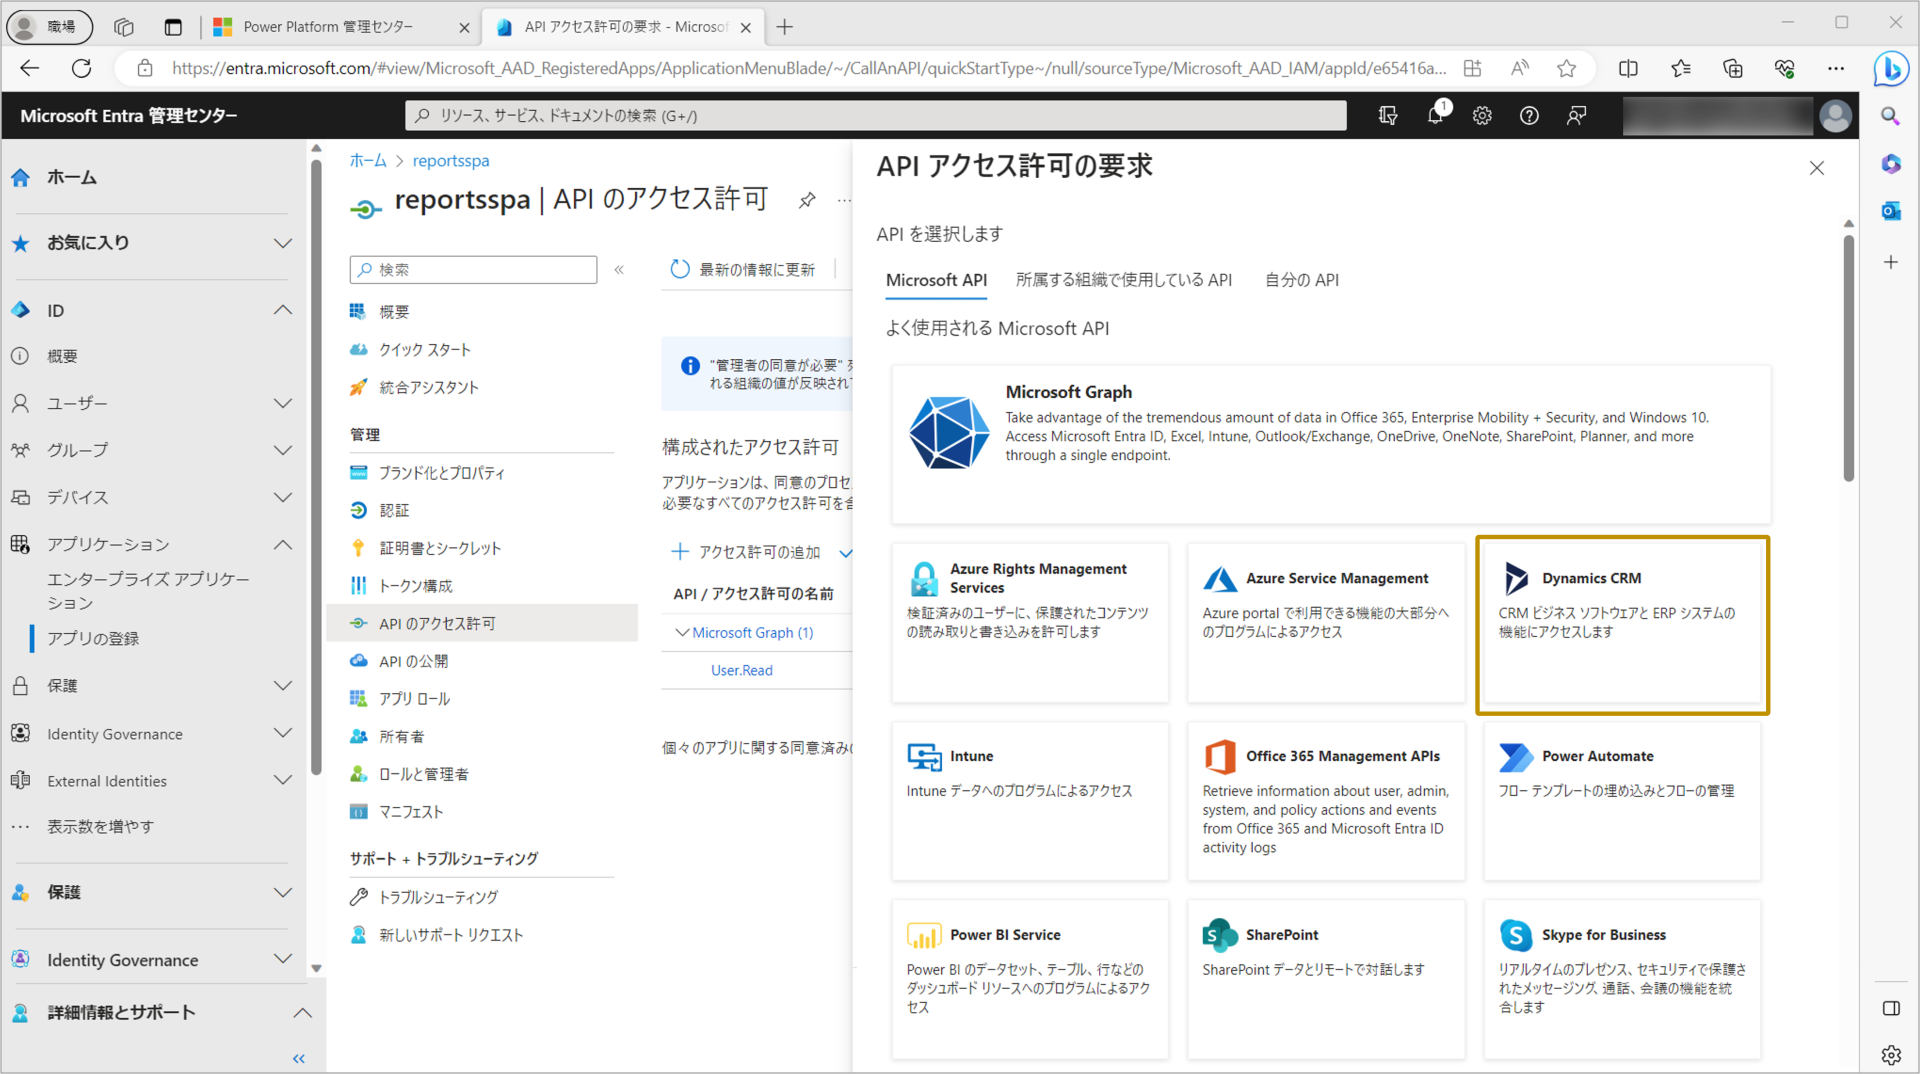The image size is (1920, 1074).
Task: Open the Microsoft Graph API card
Action: pos(1331,443)
